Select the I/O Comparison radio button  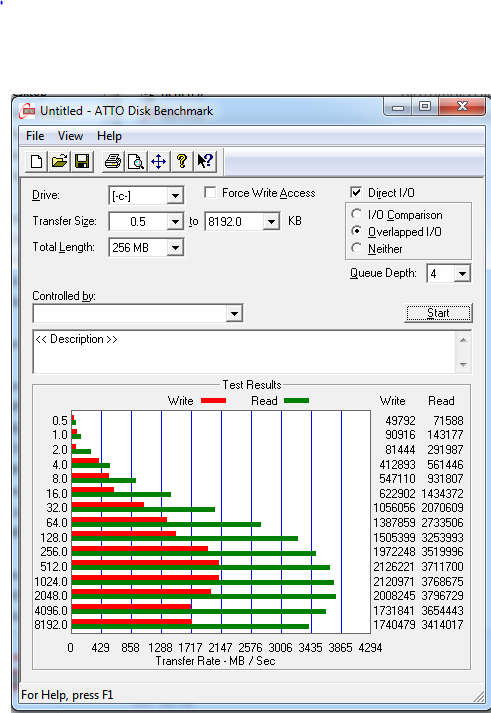357,214
